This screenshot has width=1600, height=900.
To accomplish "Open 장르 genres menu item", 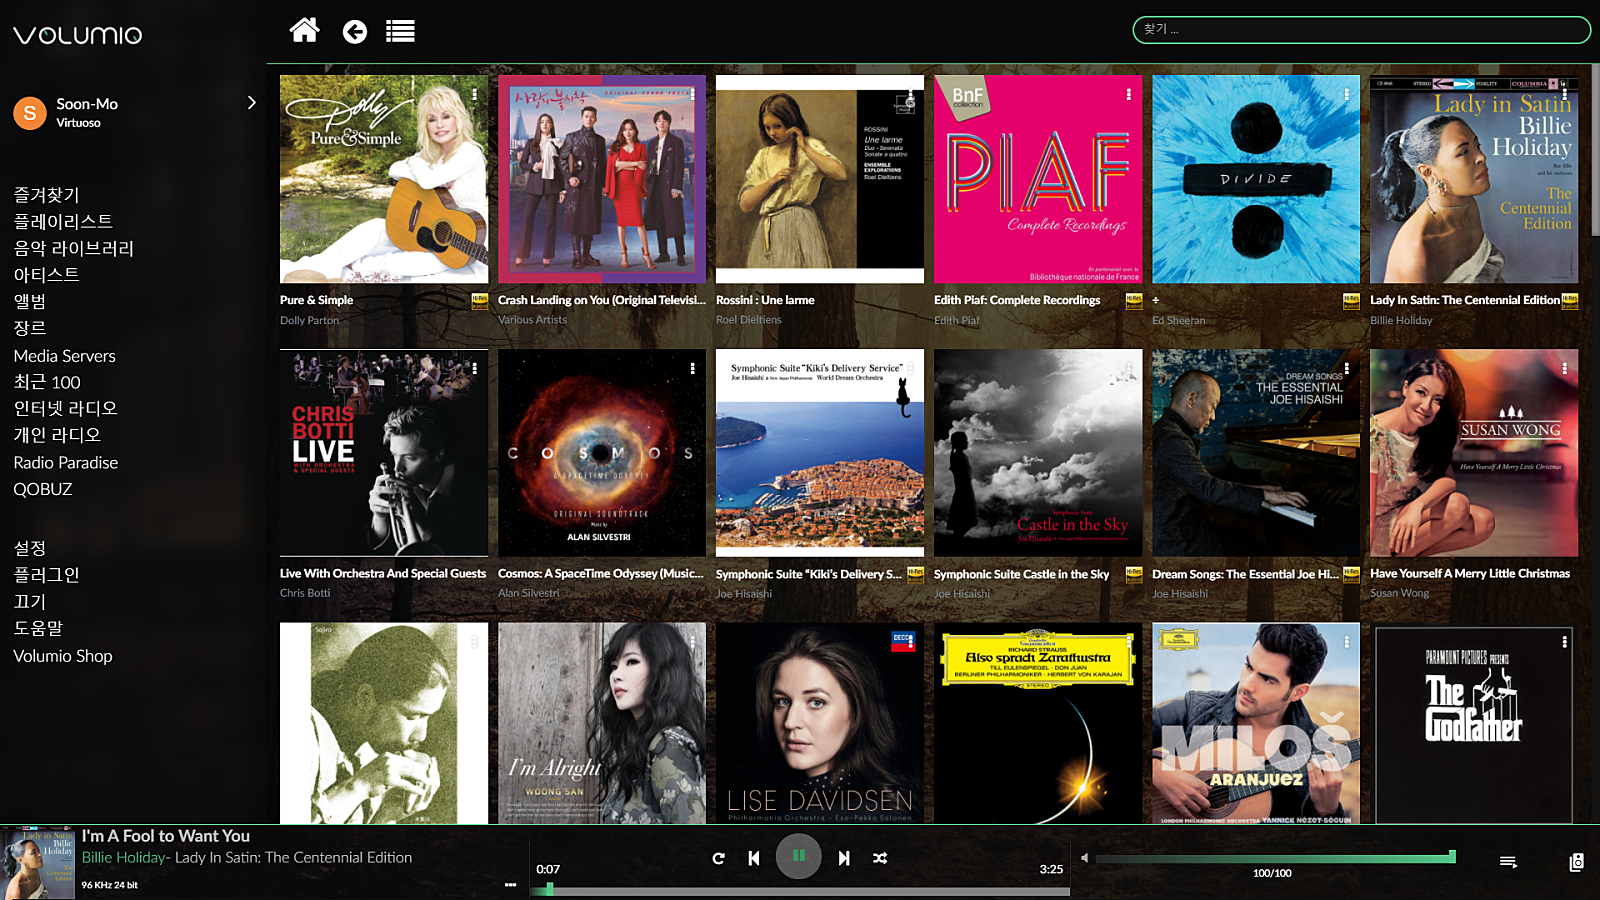I will click(30, 328).
